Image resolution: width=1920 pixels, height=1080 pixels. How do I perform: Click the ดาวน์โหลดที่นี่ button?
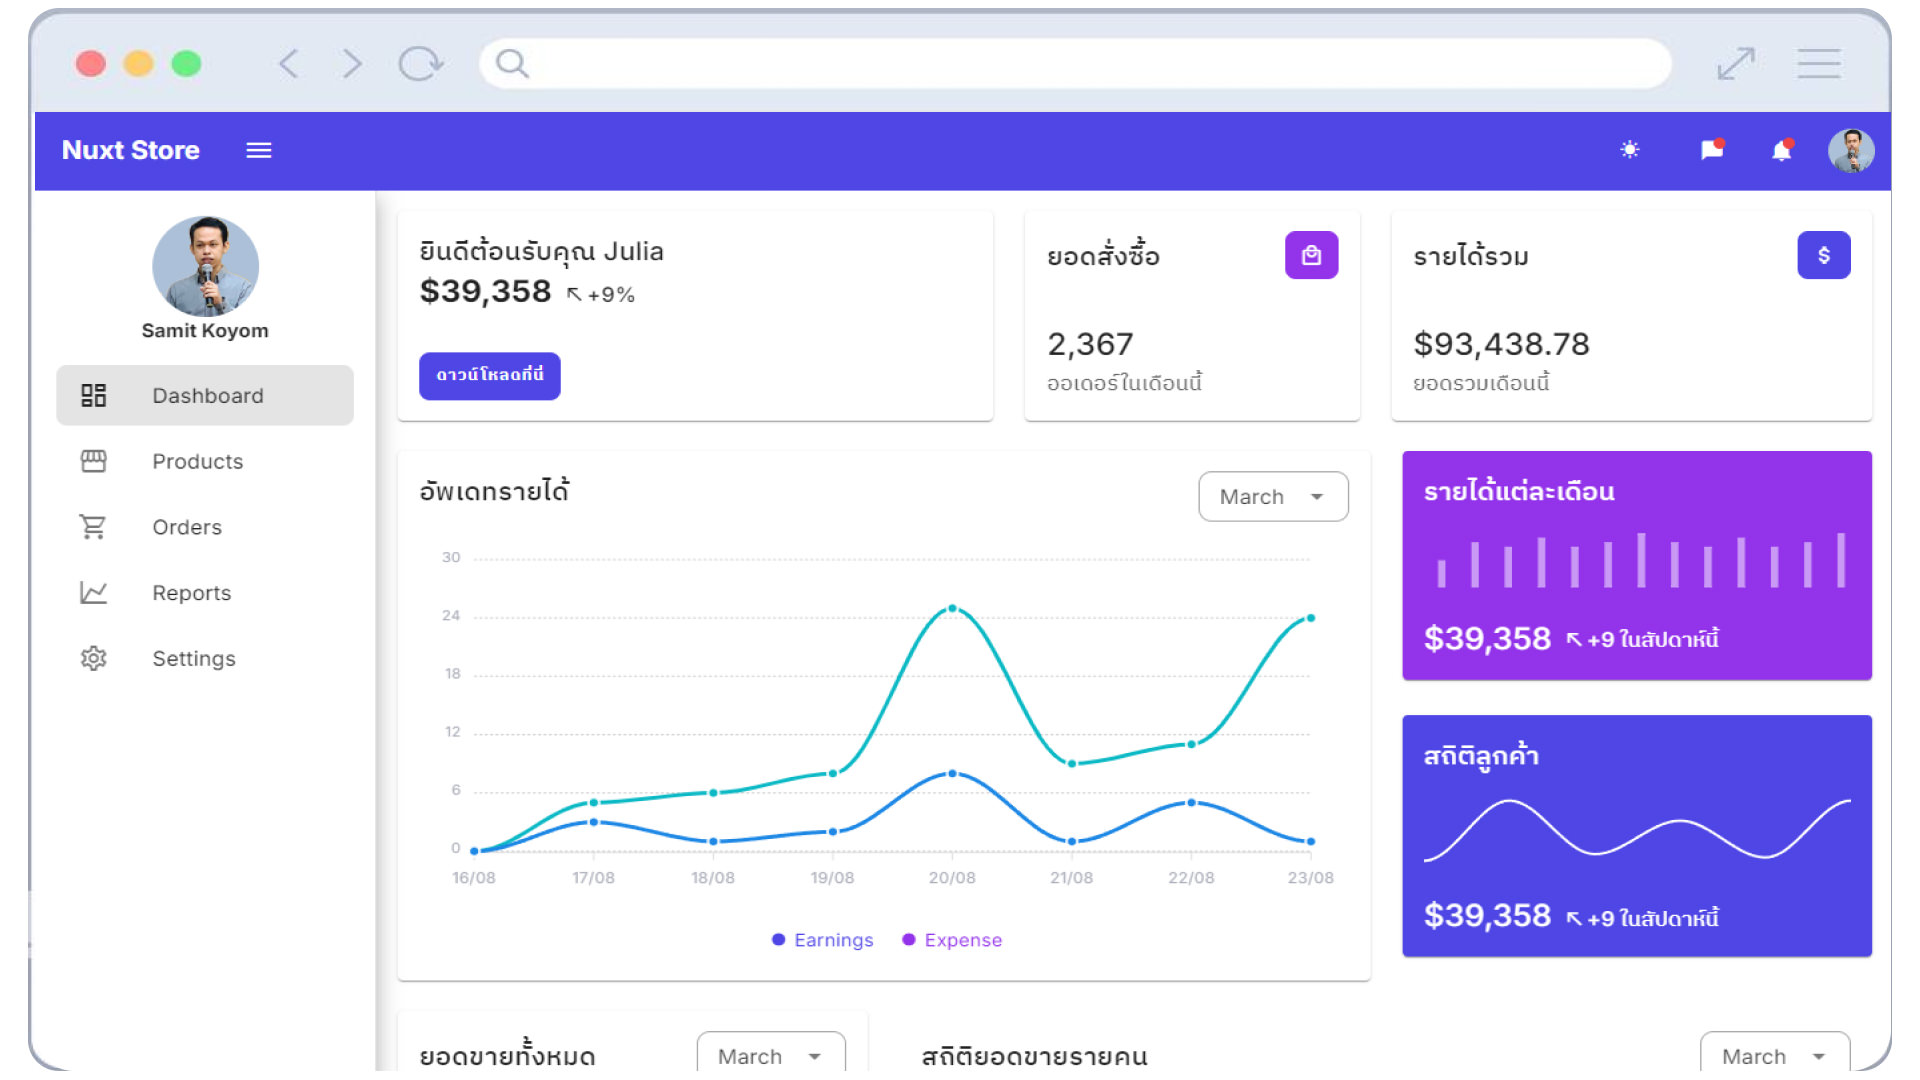[x=488, y=375]
